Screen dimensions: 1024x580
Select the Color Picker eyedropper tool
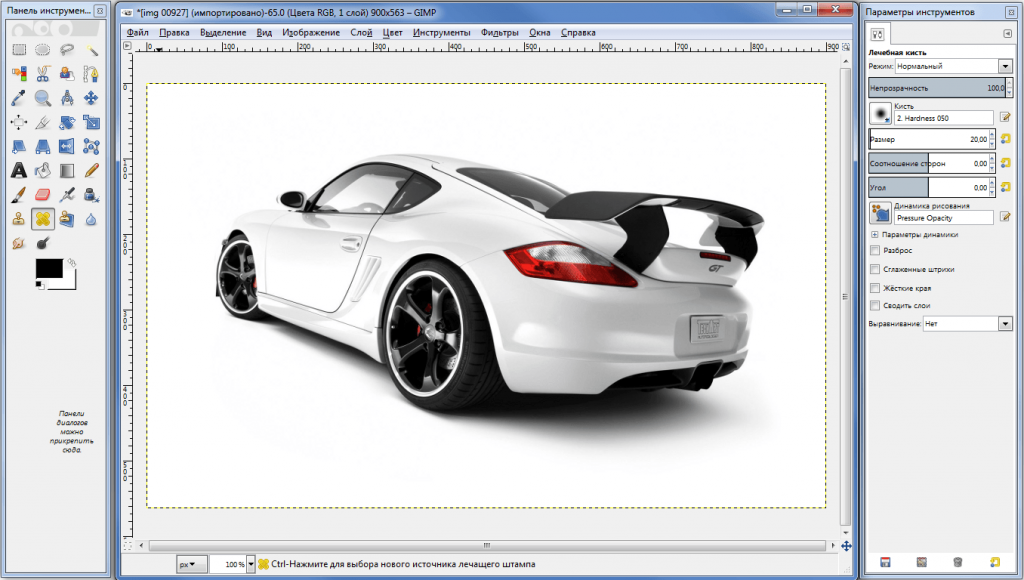click(x=18, y=97)
